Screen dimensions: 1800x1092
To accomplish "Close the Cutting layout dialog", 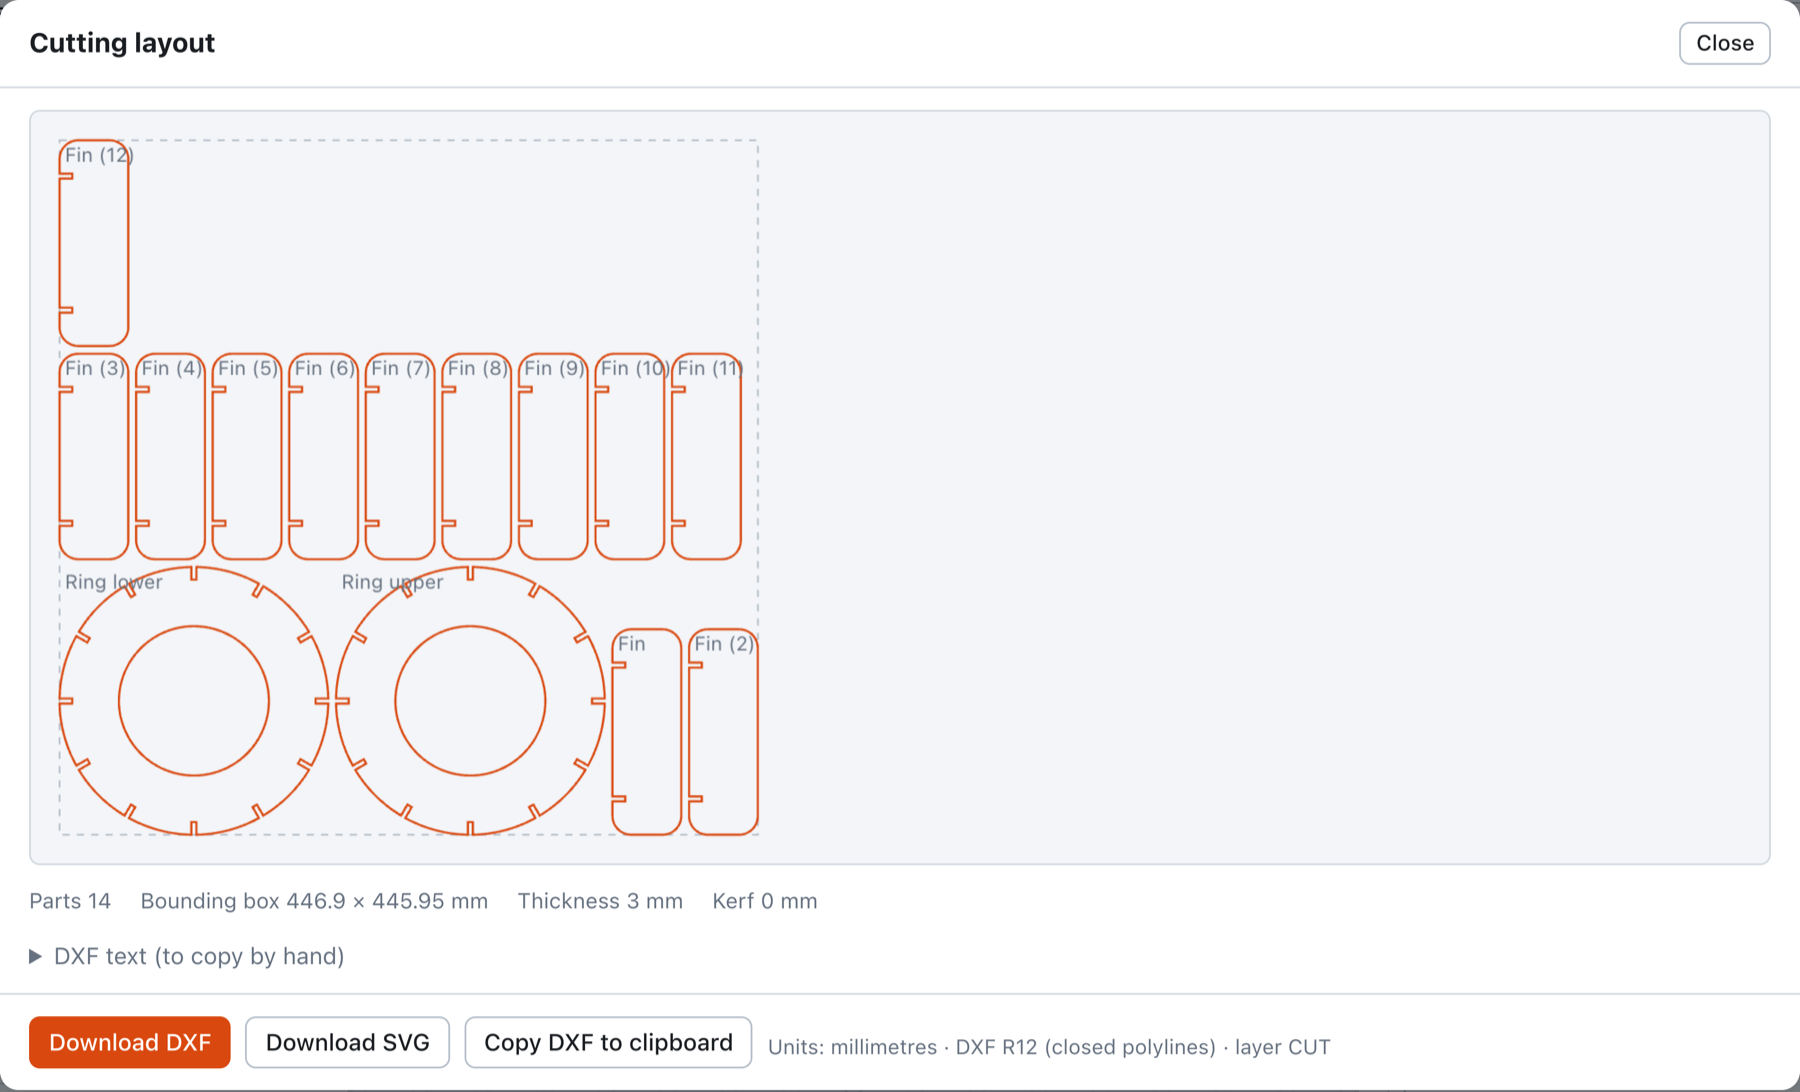I will coord(1724,43).
